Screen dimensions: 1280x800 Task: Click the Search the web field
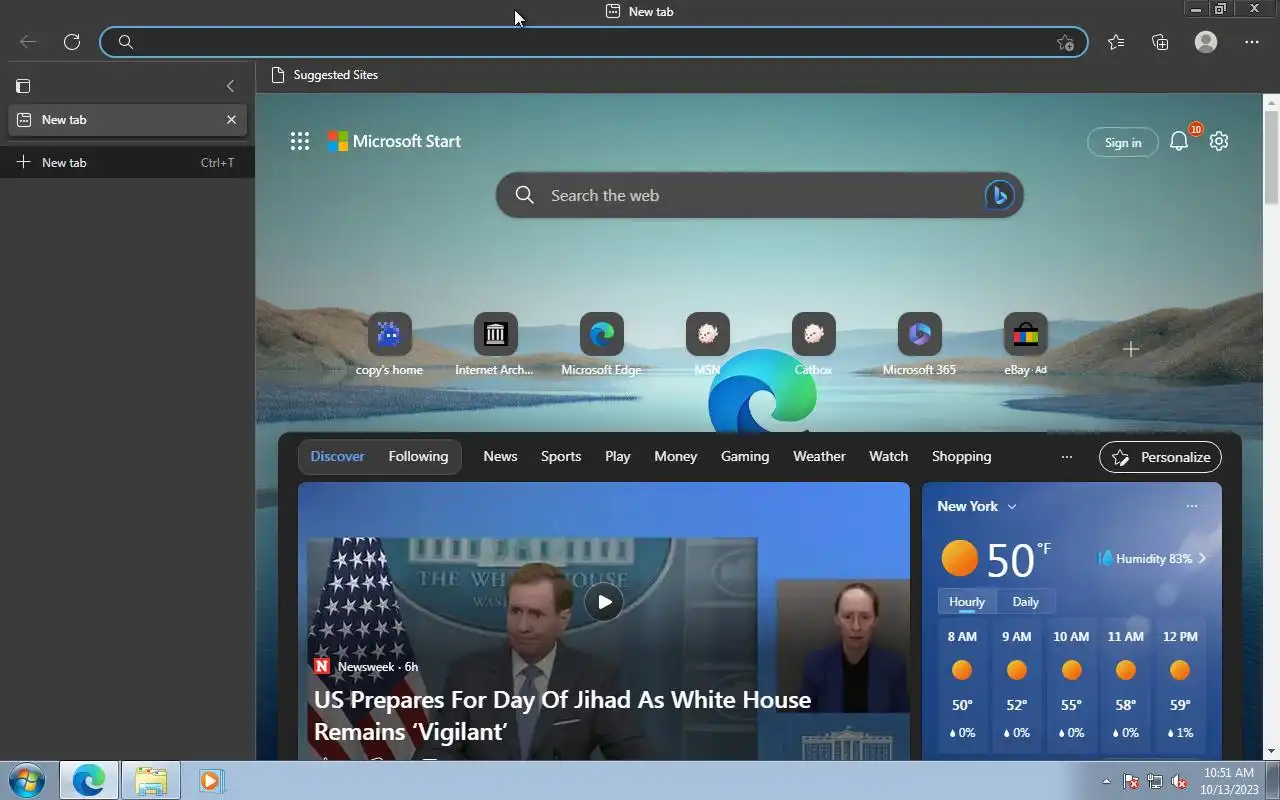[760, 195]
